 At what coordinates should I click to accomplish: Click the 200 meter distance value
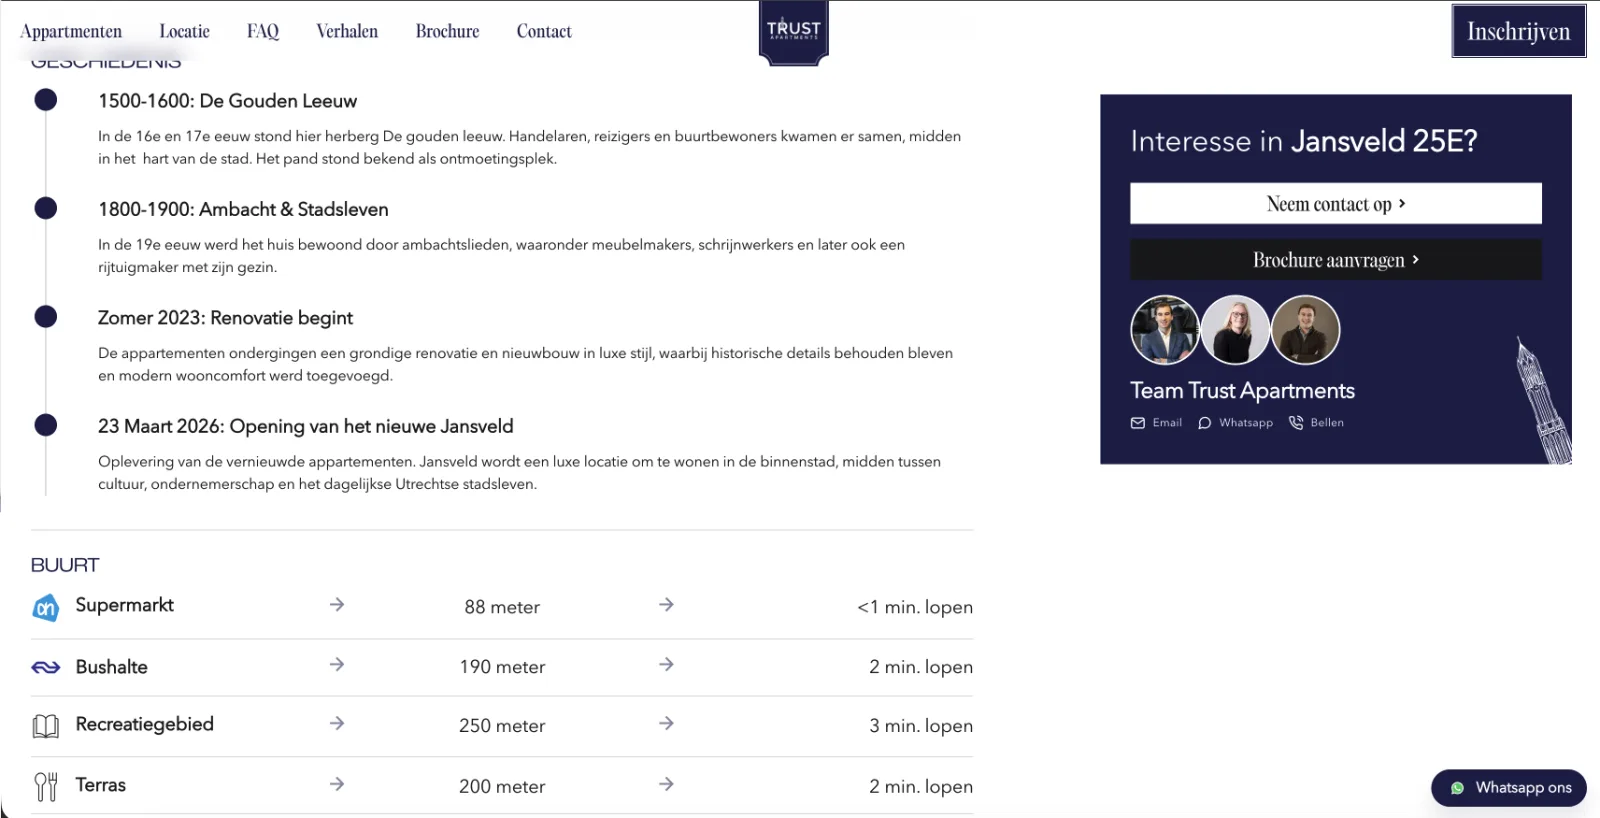tap(502, 787)
